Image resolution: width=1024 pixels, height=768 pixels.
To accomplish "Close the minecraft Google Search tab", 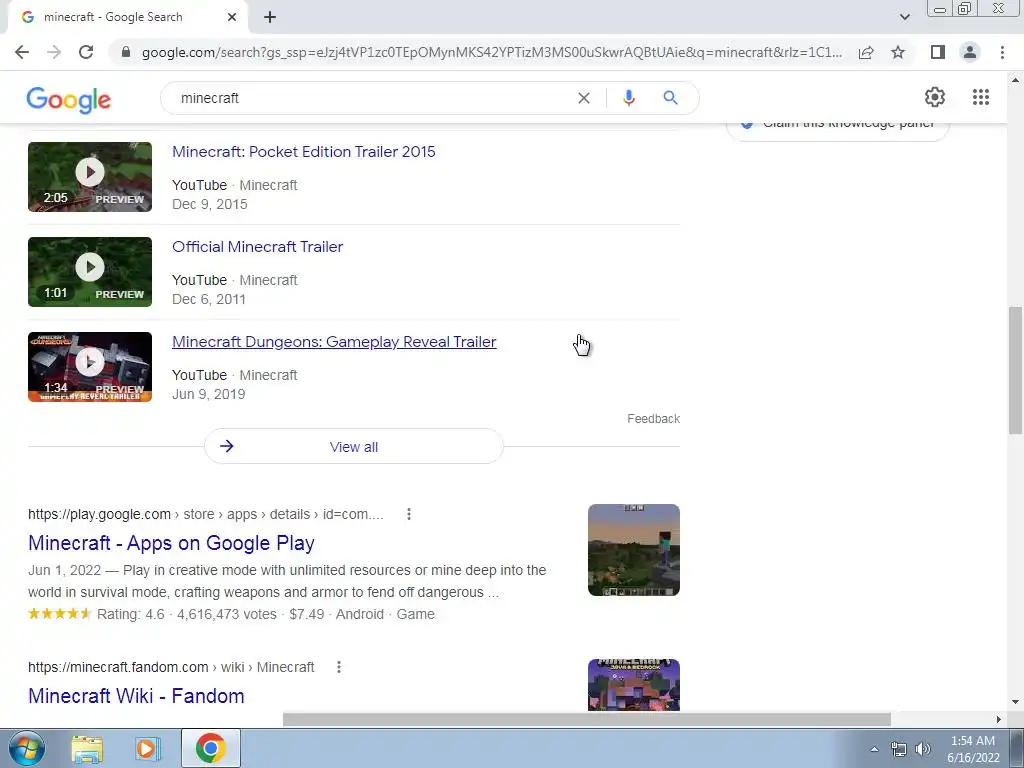I will pos(232,17).
